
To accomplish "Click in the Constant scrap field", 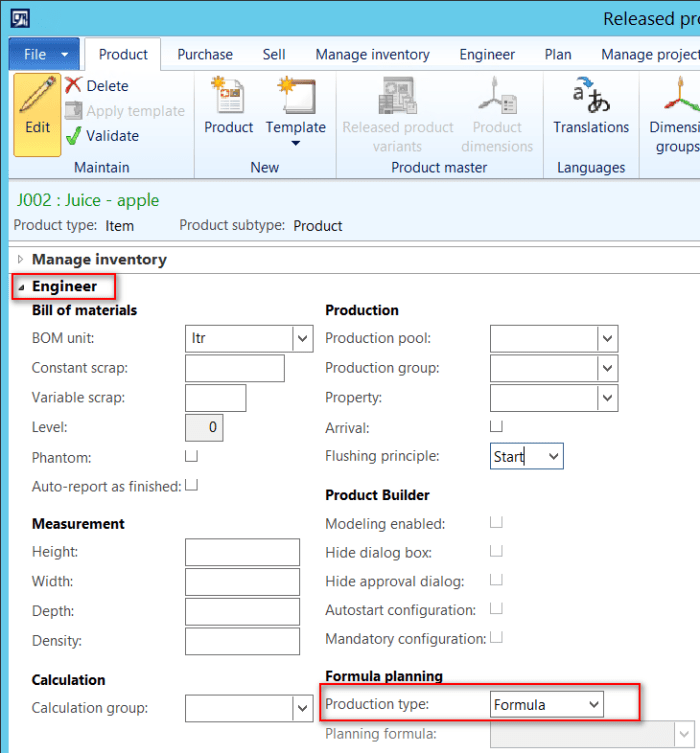I will coord(235,368).
